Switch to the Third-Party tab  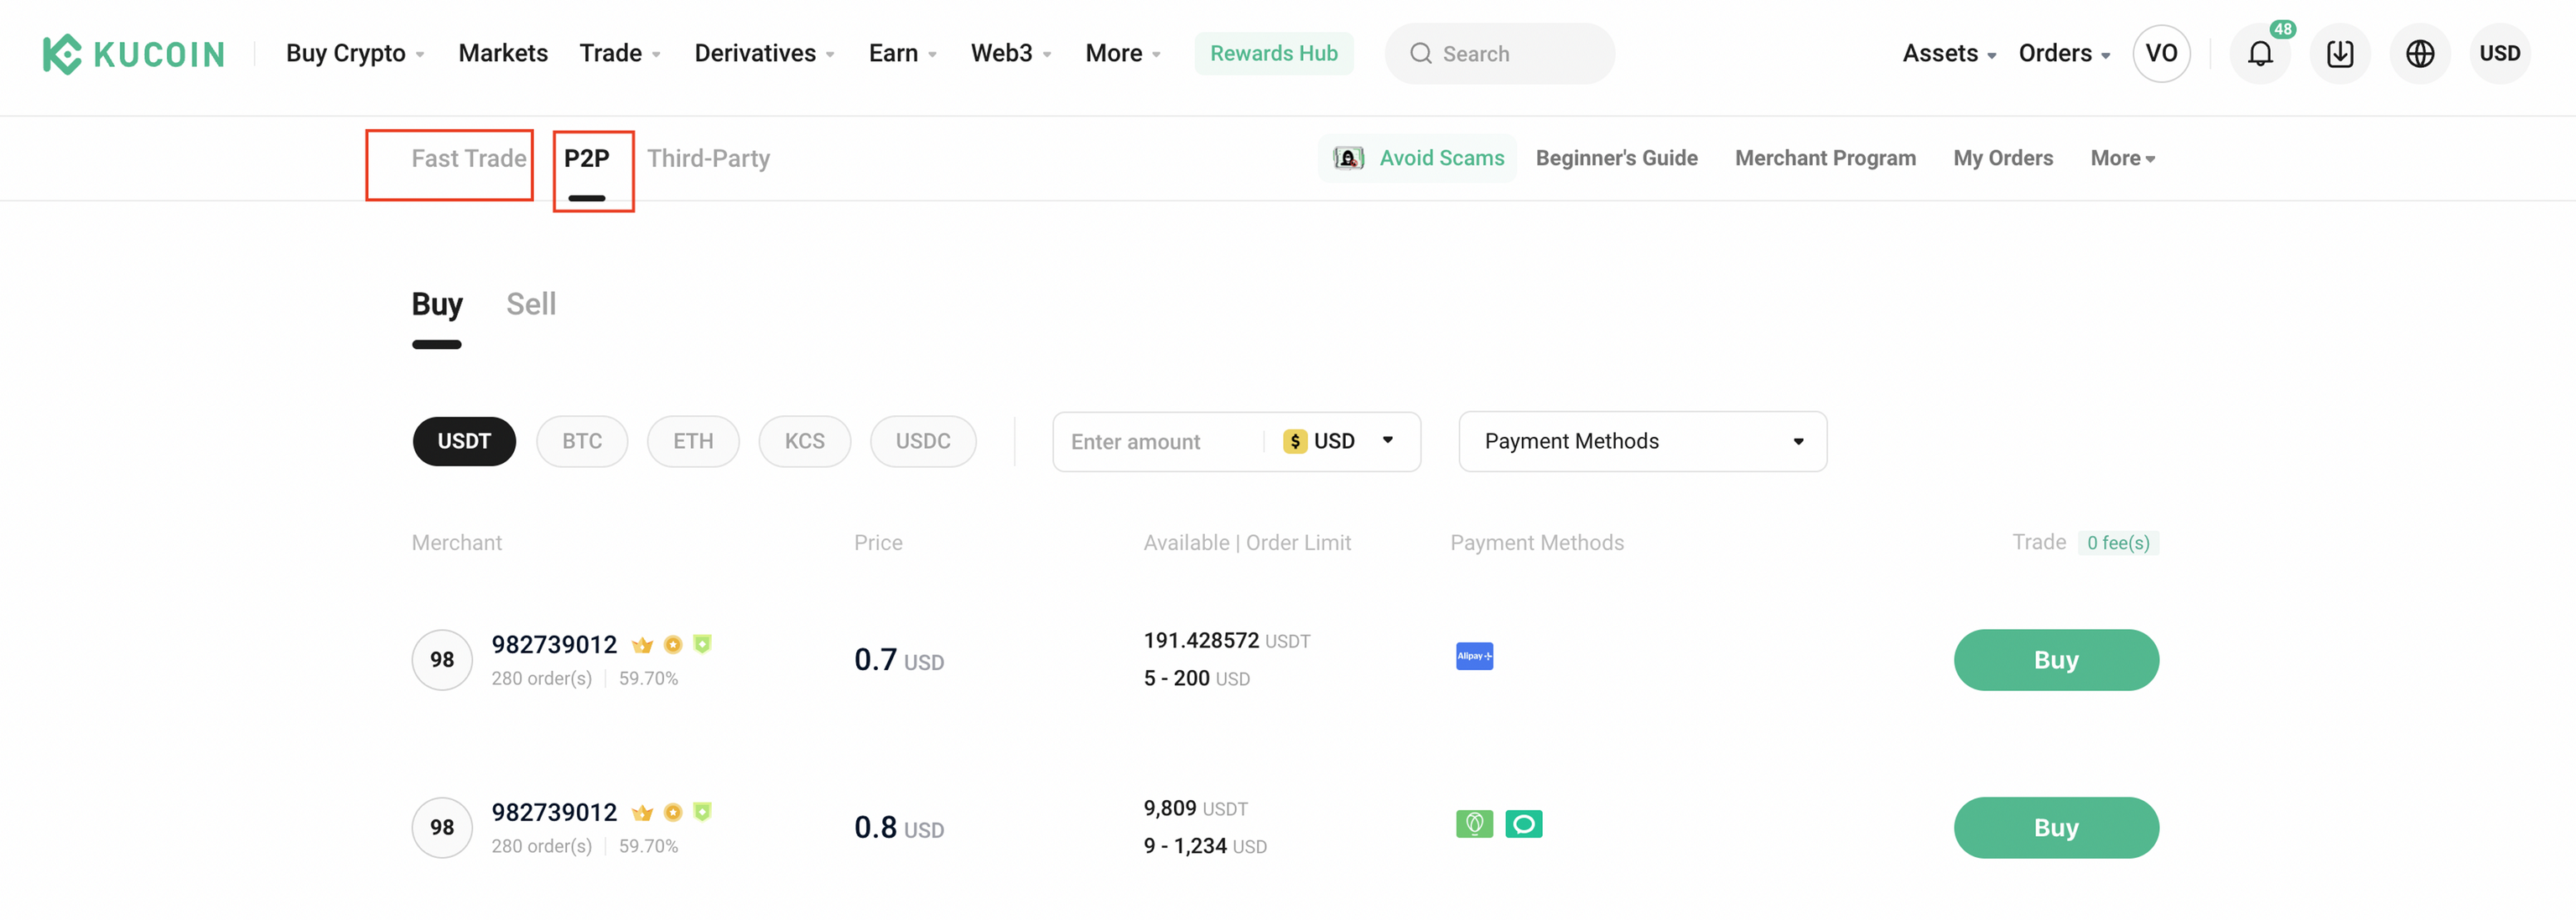[x=708, y=158]
